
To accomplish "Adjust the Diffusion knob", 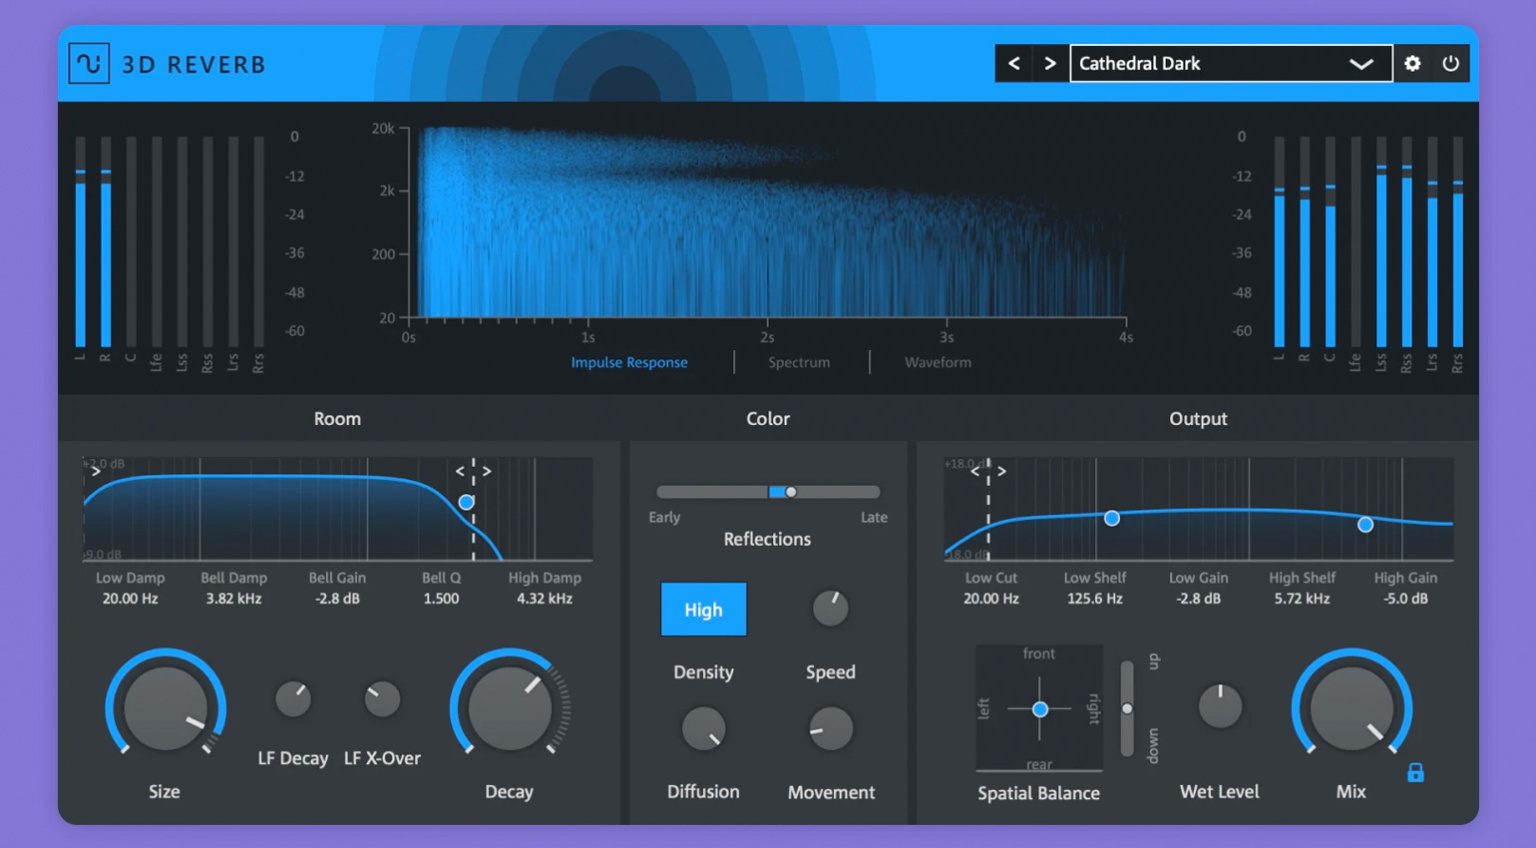I will point(703,729).
